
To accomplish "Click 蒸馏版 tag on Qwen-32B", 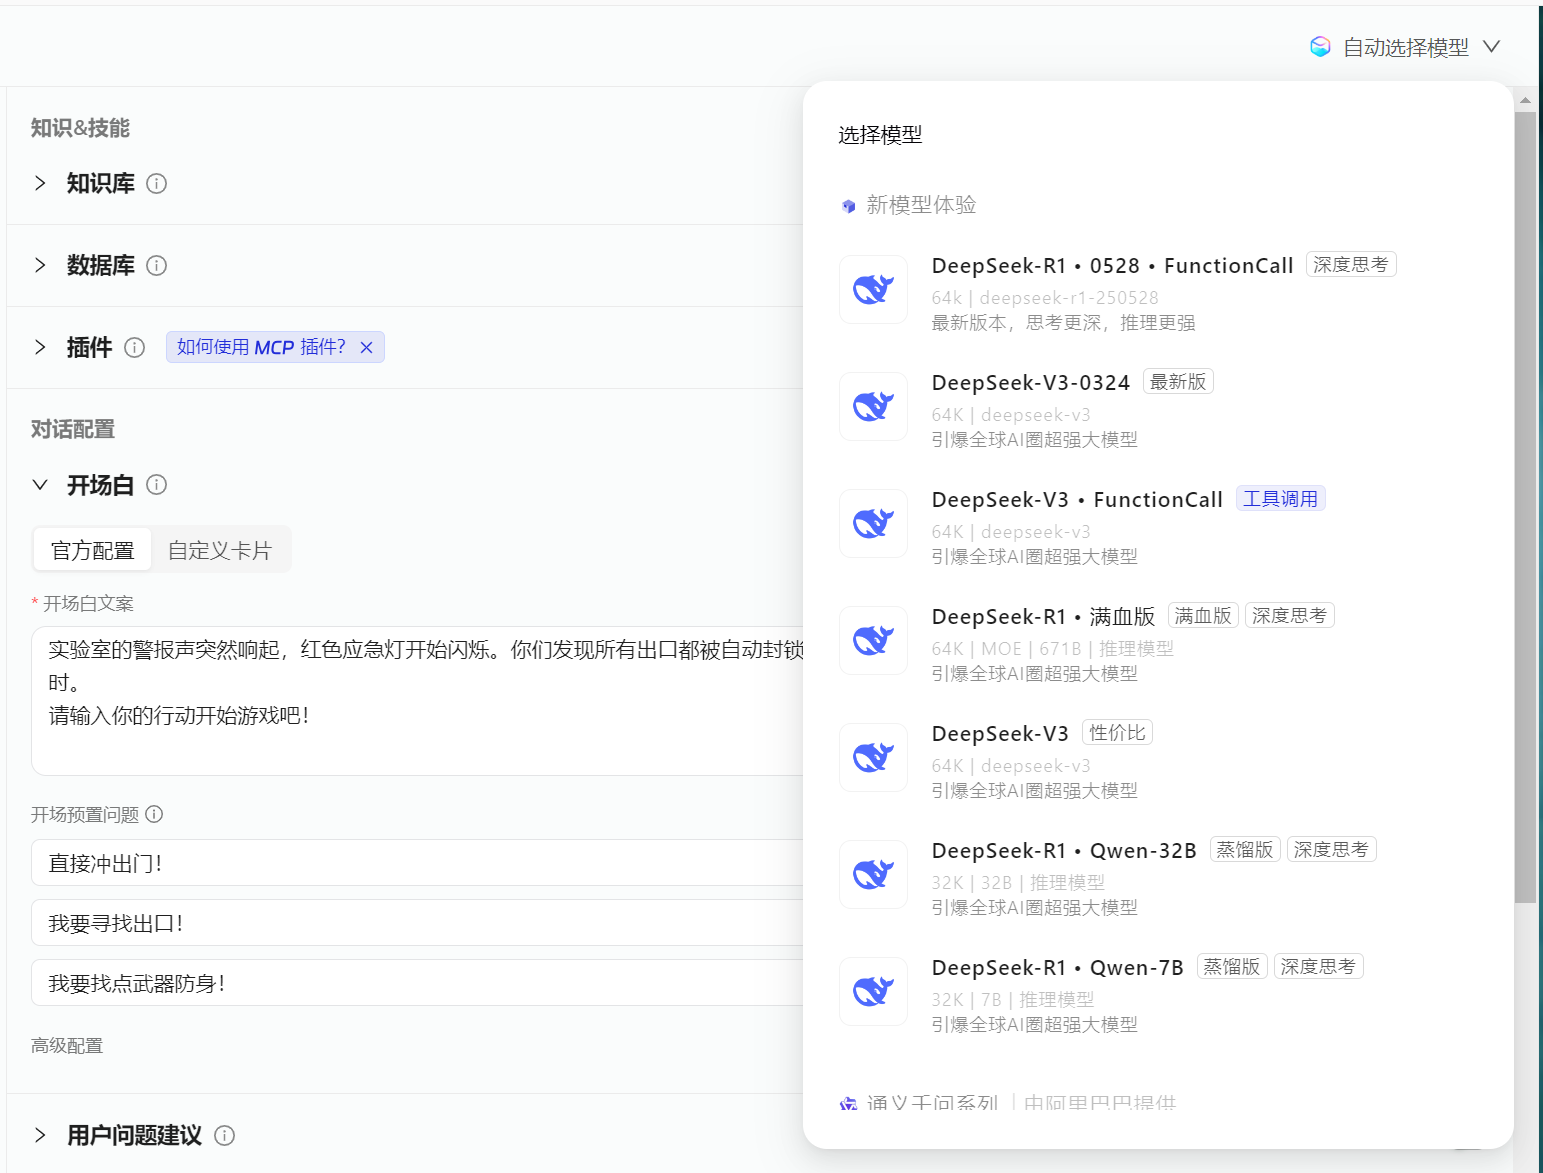I will [x=1245, y=850].
